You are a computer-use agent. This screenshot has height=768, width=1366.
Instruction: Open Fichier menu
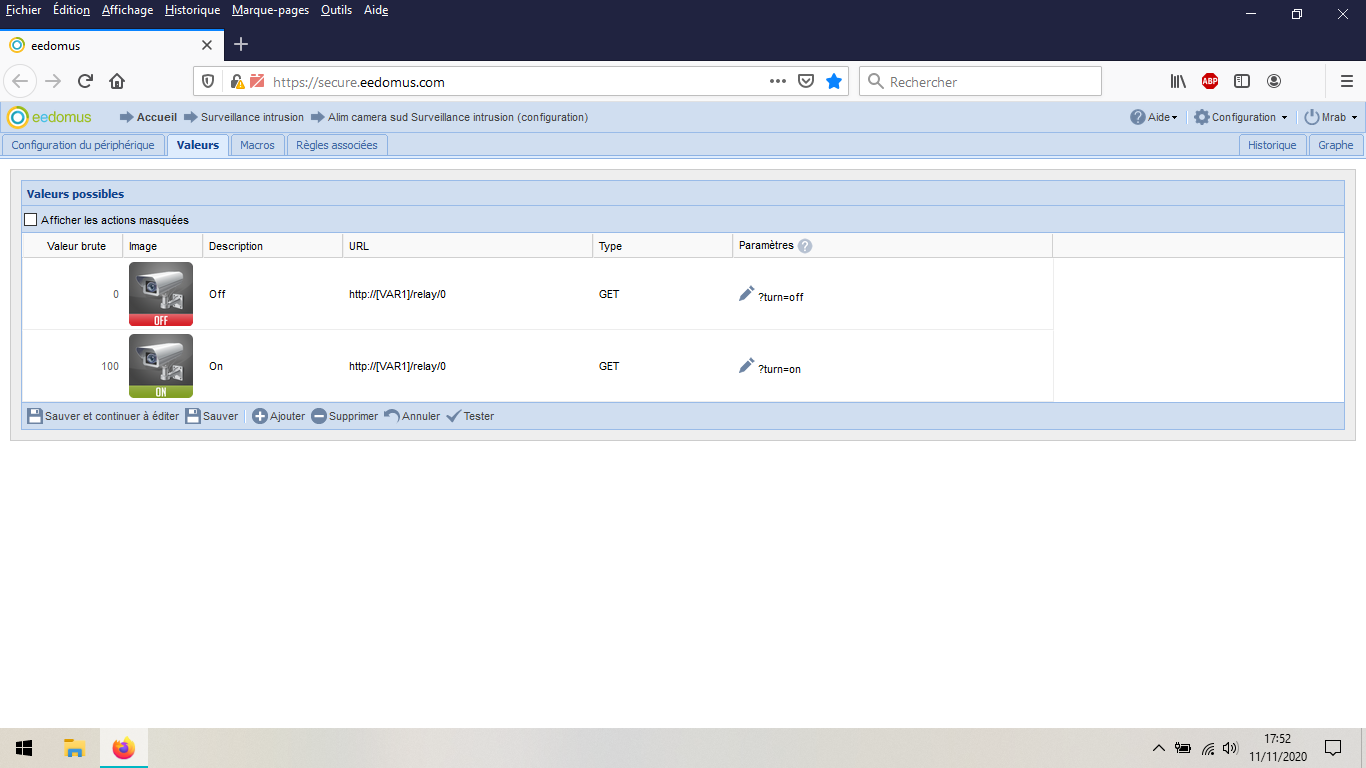pyautogui.click(x=24, y=10)
